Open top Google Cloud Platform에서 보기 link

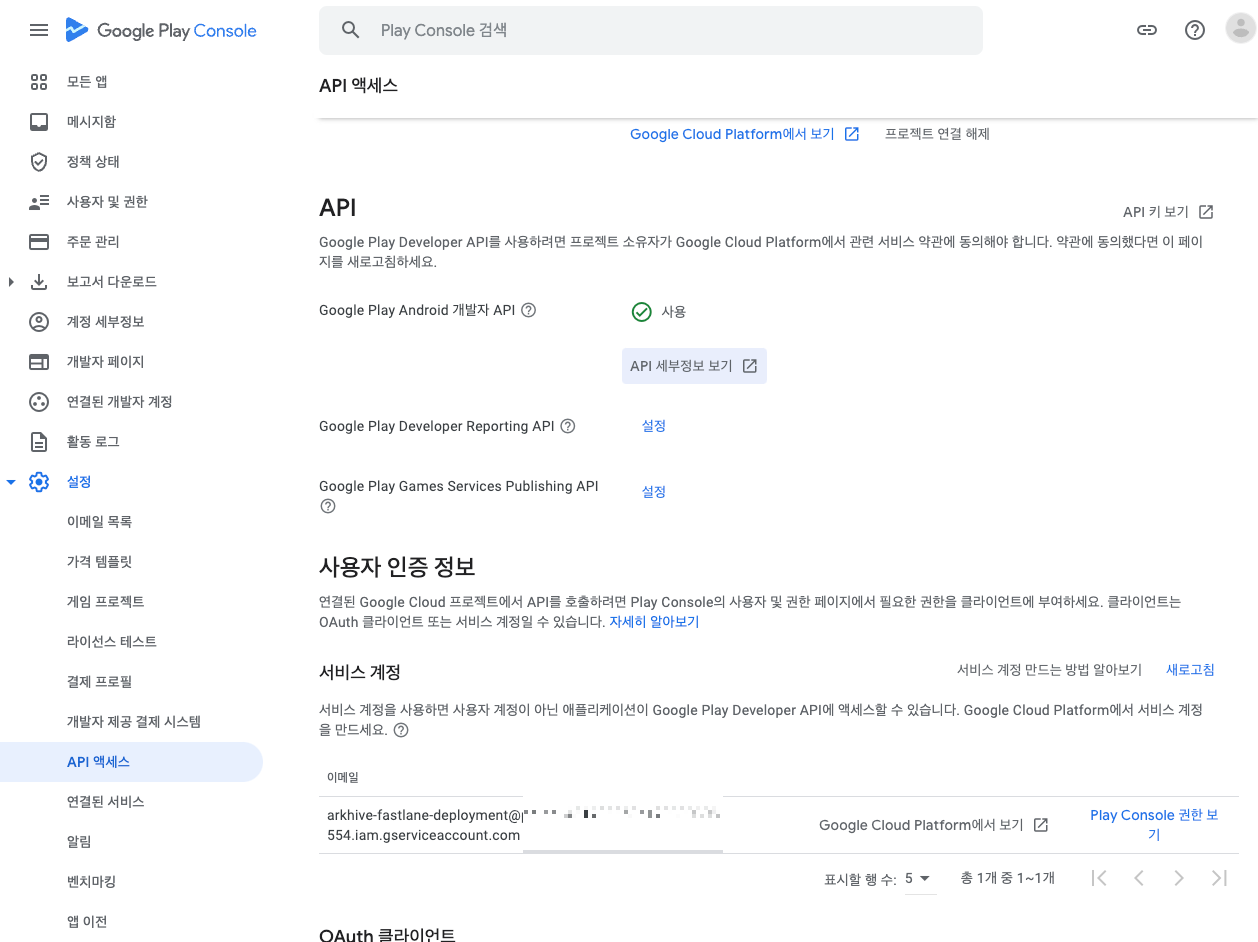point(744,134)
